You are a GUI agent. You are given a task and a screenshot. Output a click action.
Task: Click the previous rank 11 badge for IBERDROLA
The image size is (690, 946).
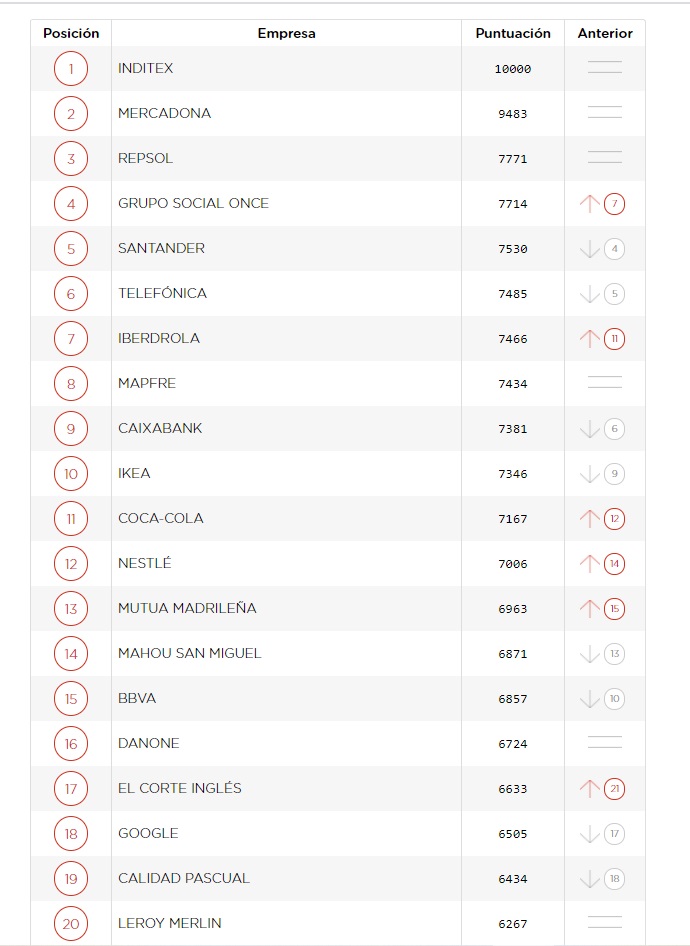615,339
